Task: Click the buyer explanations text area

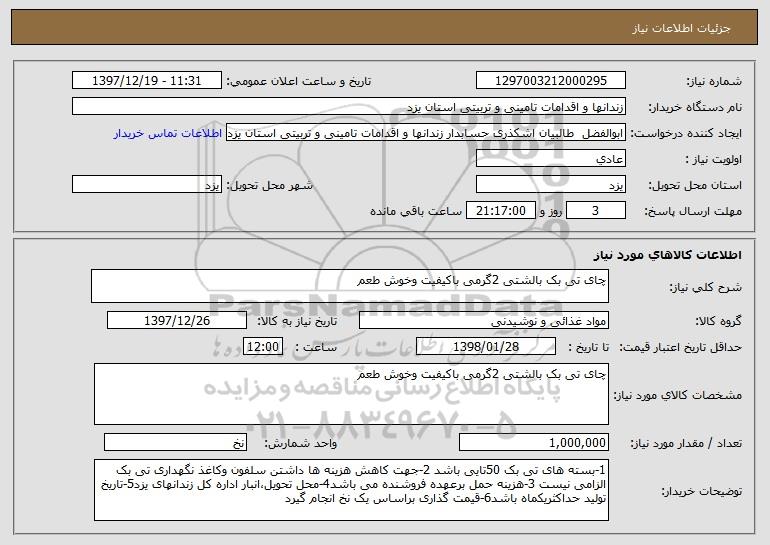Action: pyautogui.click(x=351, y=490)
